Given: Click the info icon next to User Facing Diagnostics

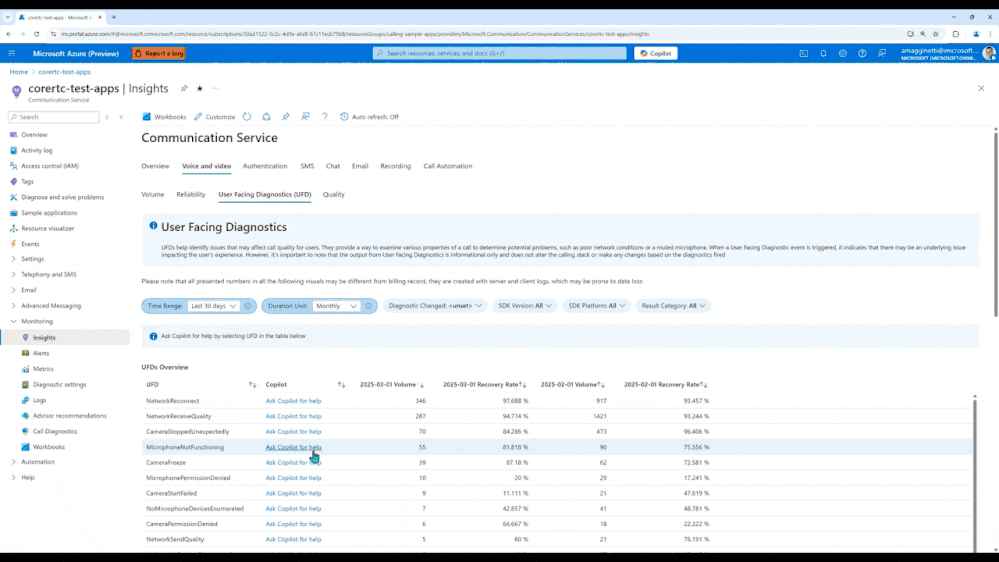Looking at the screenshot, I should [153, 226].
